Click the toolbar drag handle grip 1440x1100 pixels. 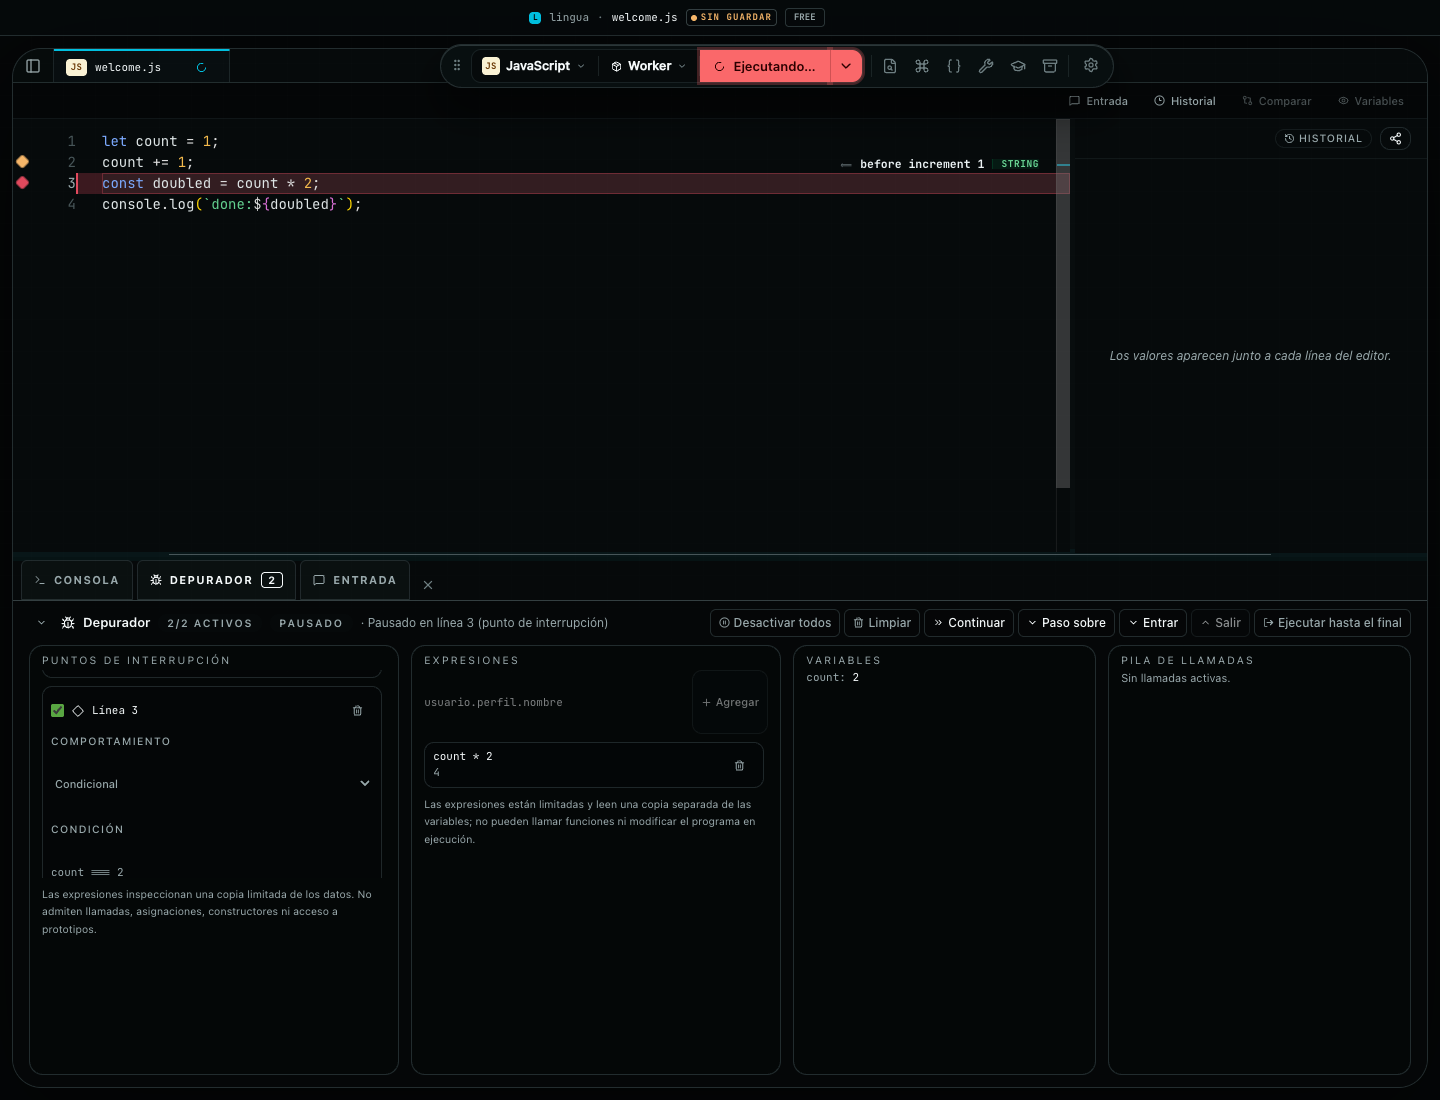coord(457,66)
